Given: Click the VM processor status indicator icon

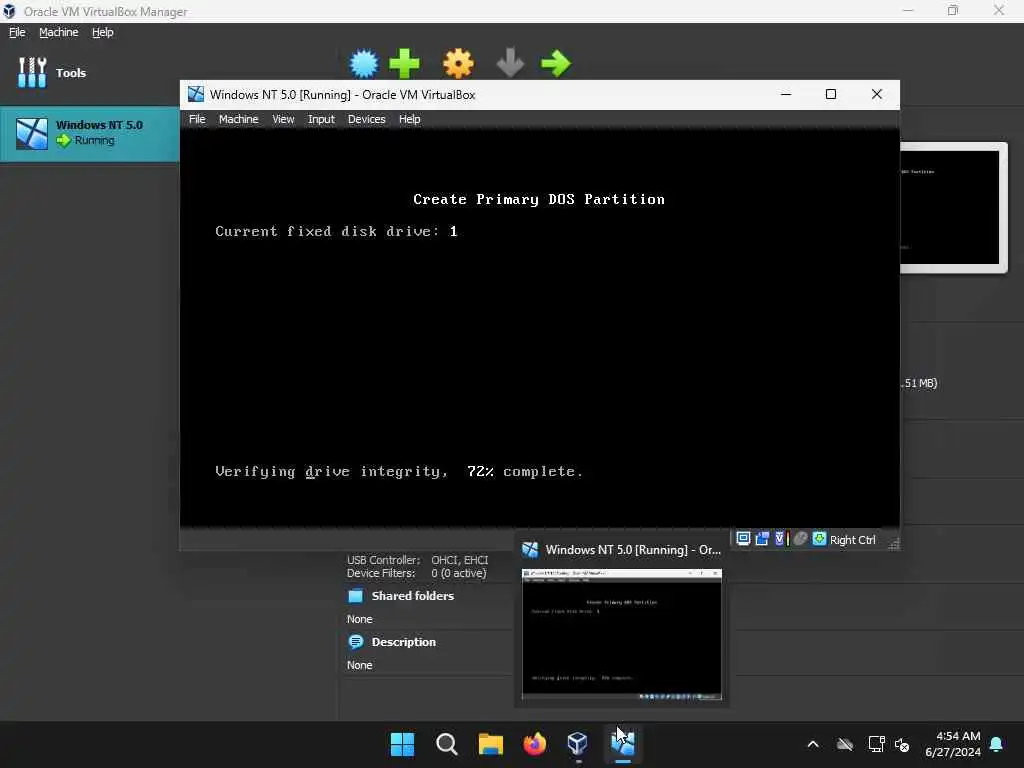Looking at the screenshot, I should click(x=780, y=539).
